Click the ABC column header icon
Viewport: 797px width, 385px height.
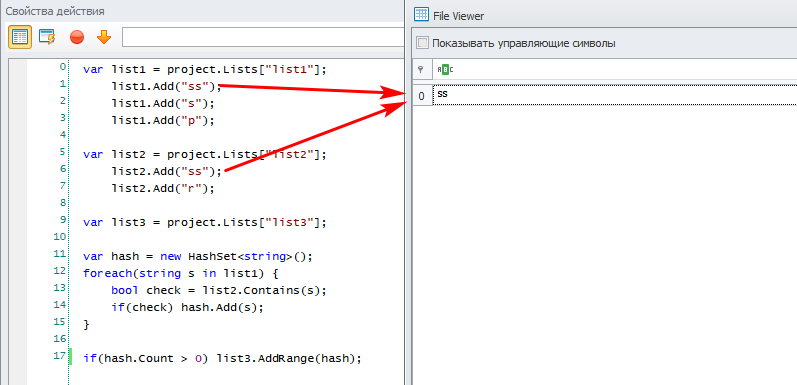tap(445, 70)
